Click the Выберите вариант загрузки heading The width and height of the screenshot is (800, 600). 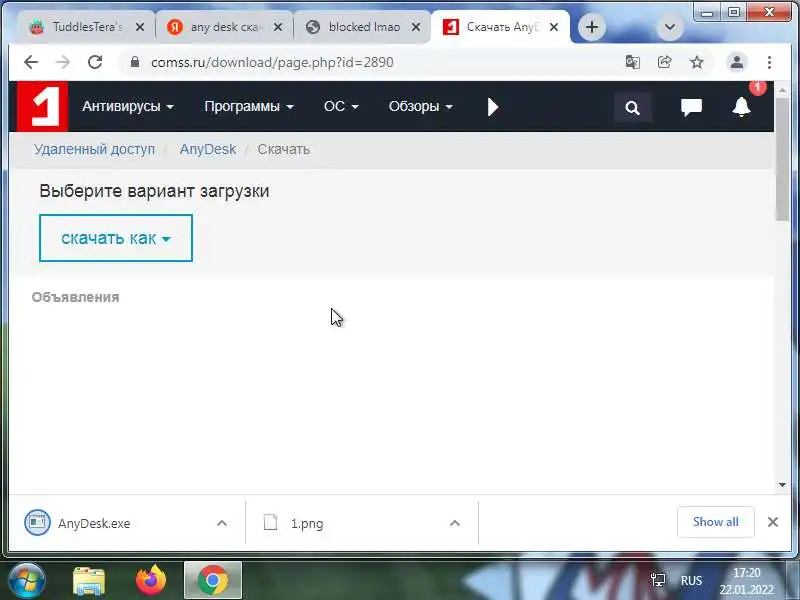point(154,191)
